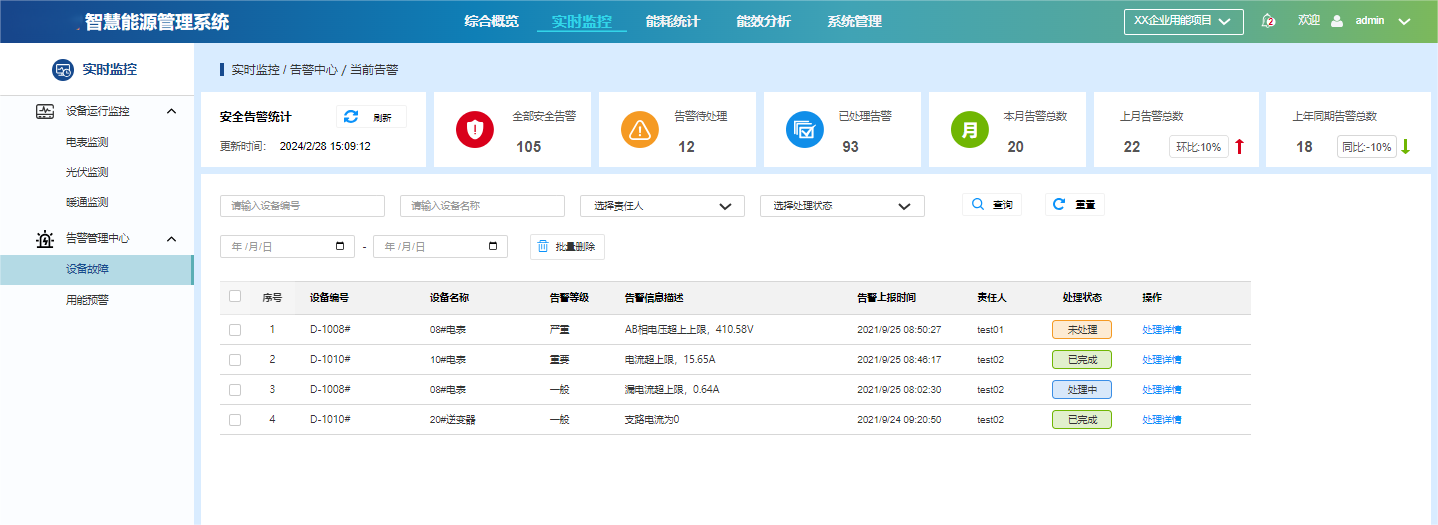Screen dimensions: 1438x525
Task: Check the row 2 checkbox for 10#电表
Action: pos(235,360)
